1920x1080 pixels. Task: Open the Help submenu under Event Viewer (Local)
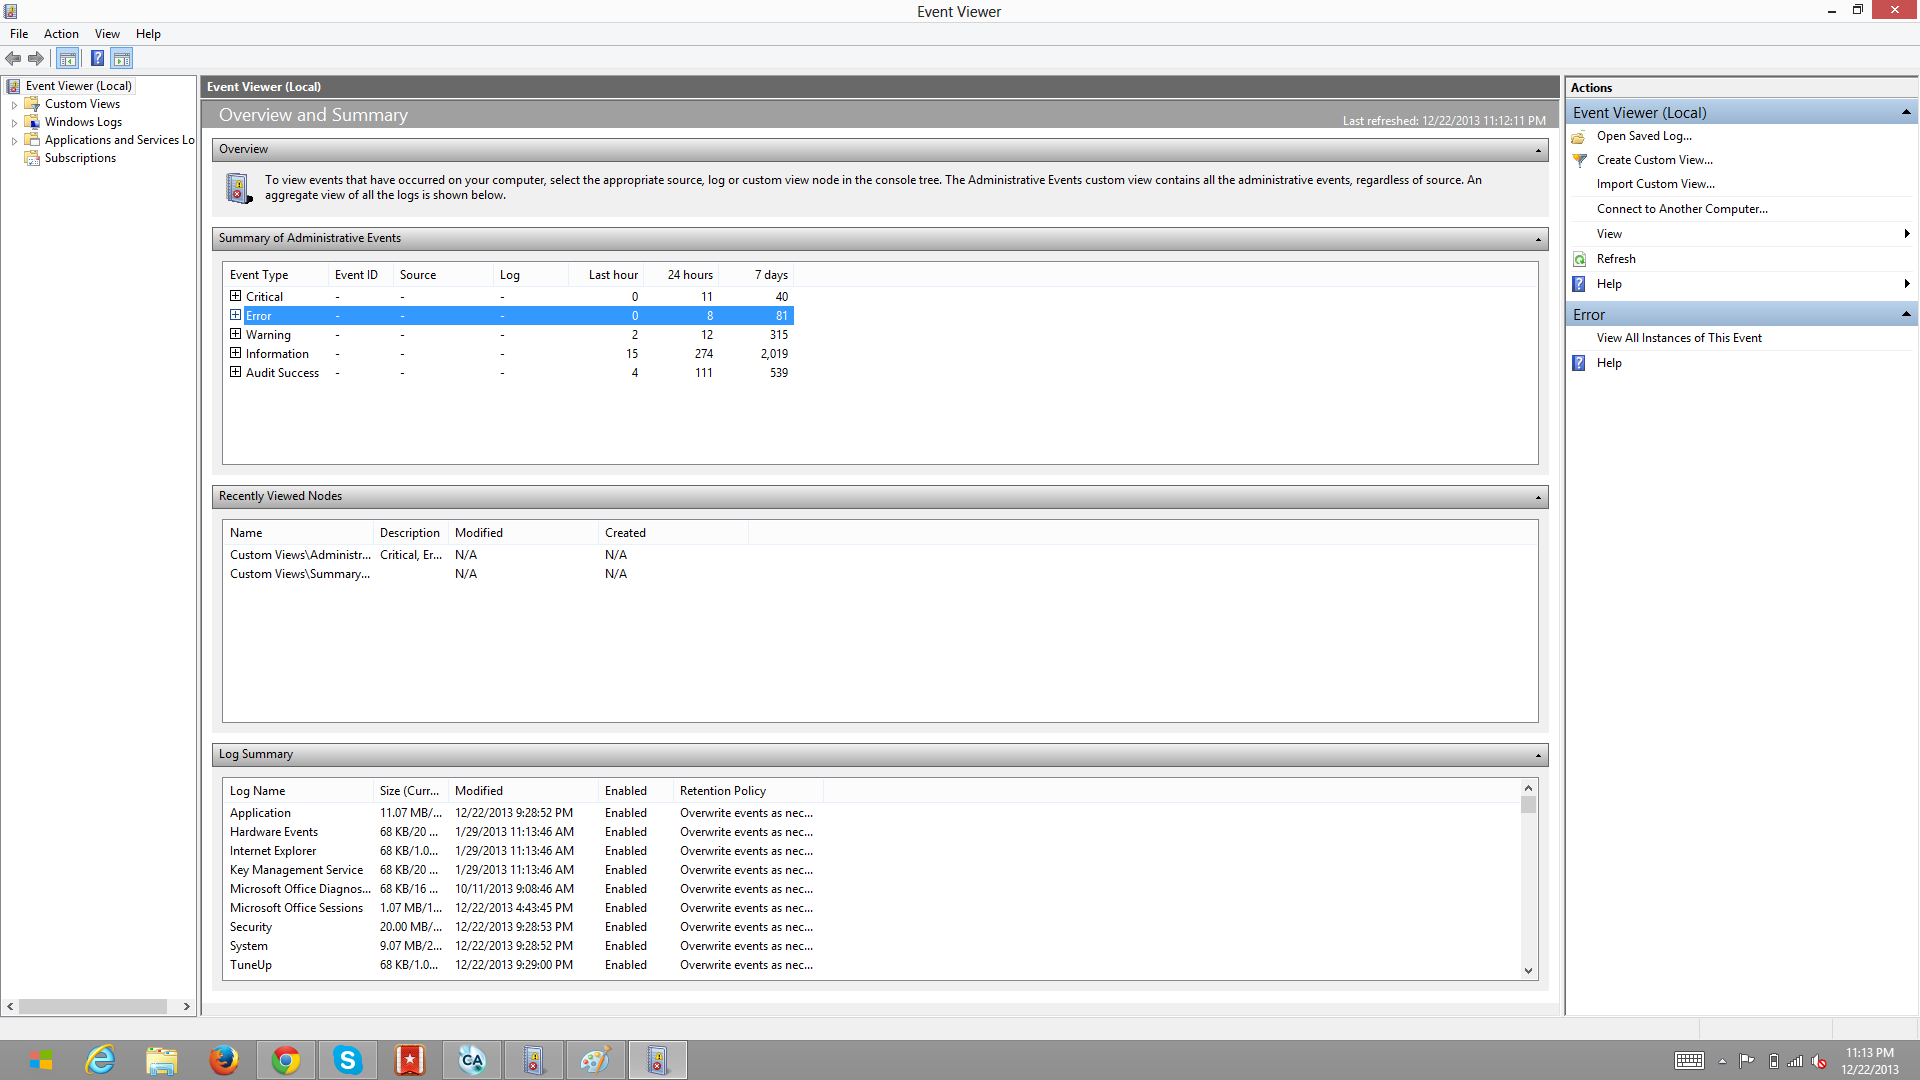(1742, 284)
